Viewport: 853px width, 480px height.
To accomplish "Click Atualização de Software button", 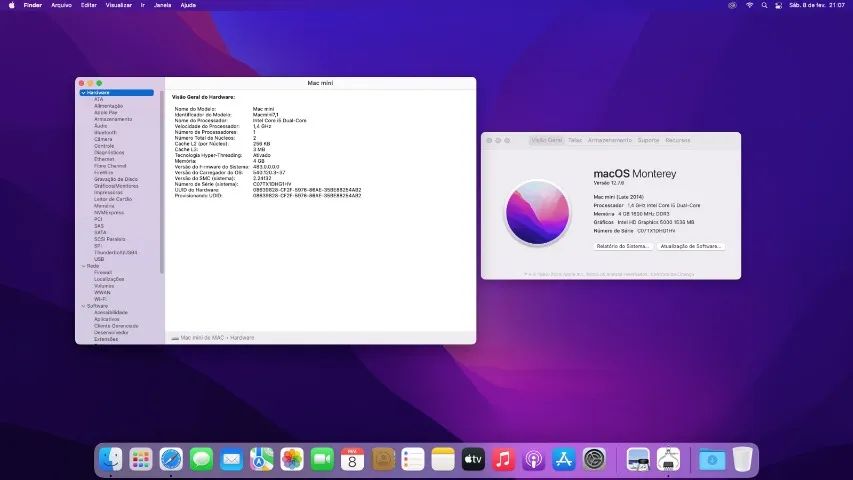I will click(690, 246).
